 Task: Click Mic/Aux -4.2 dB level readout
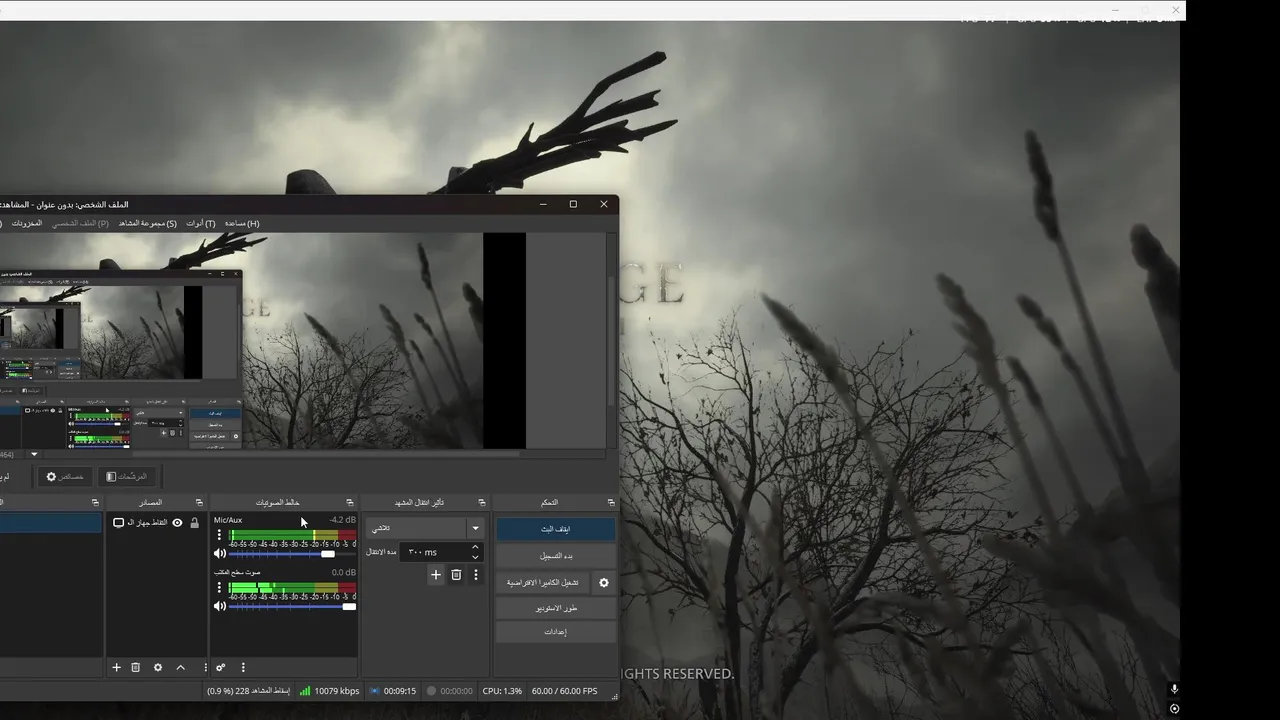(343, 520)
